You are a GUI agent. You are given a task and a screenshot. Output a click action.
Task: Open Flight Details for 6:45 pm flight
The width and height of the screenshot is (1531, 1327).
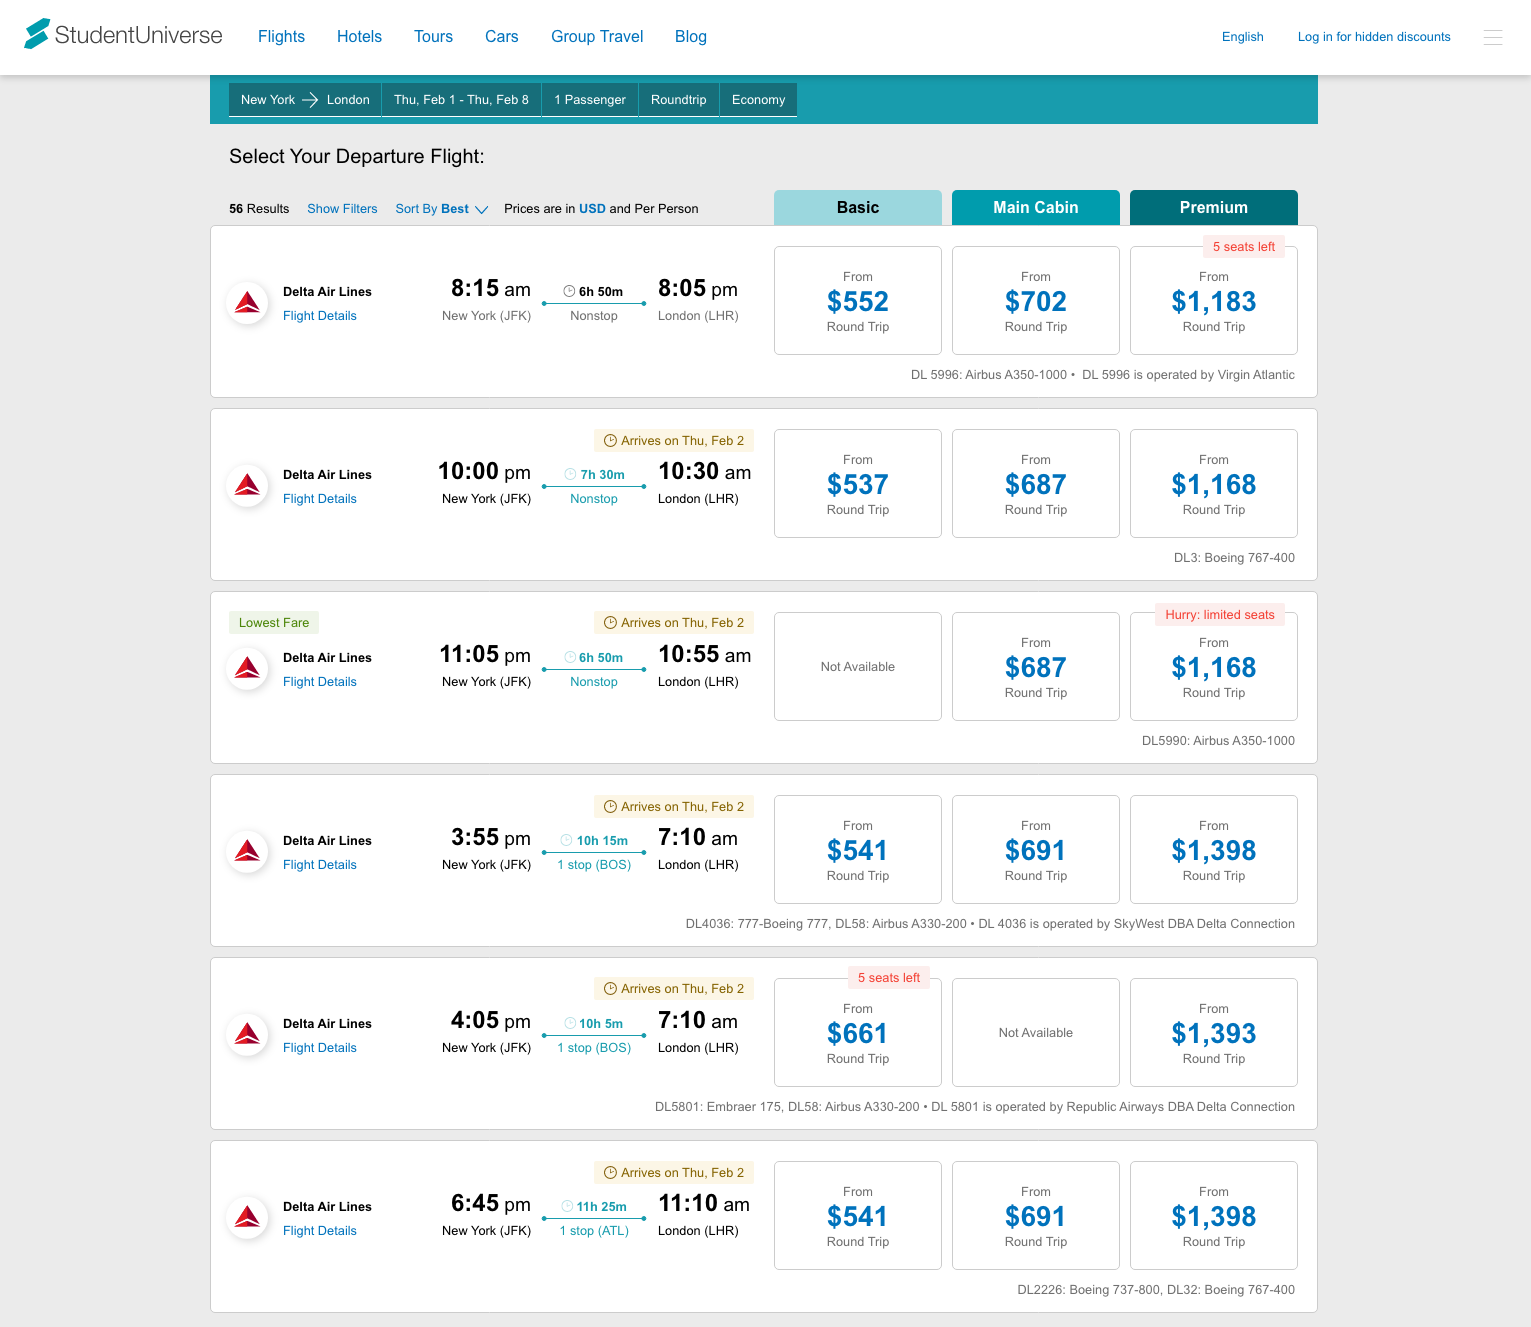tap(320, 1231)
